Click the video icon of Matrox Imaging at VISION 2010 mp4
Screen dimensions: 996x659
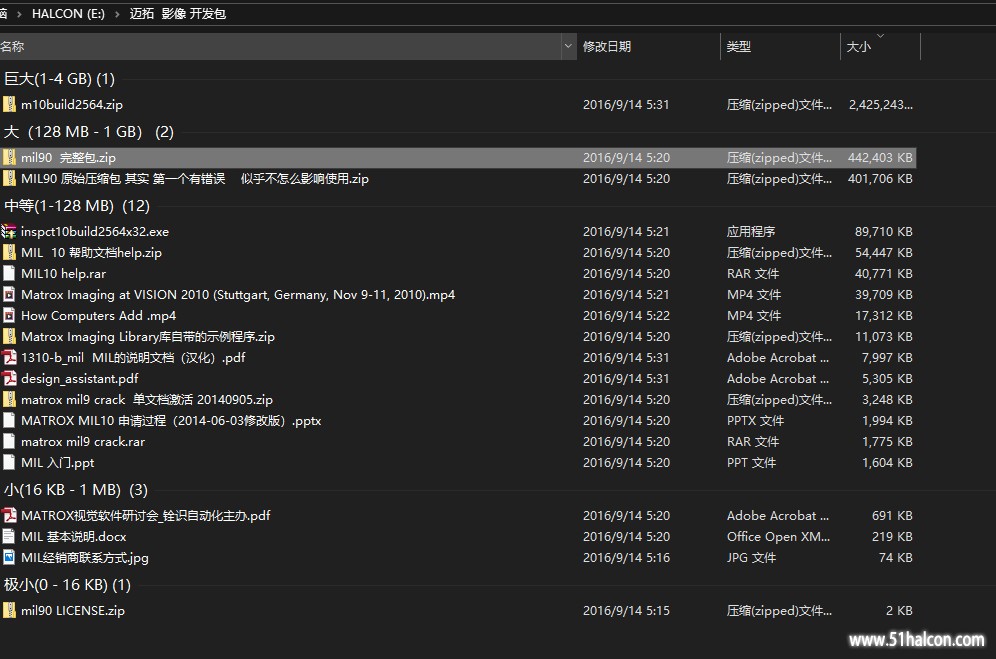point(9,294)
